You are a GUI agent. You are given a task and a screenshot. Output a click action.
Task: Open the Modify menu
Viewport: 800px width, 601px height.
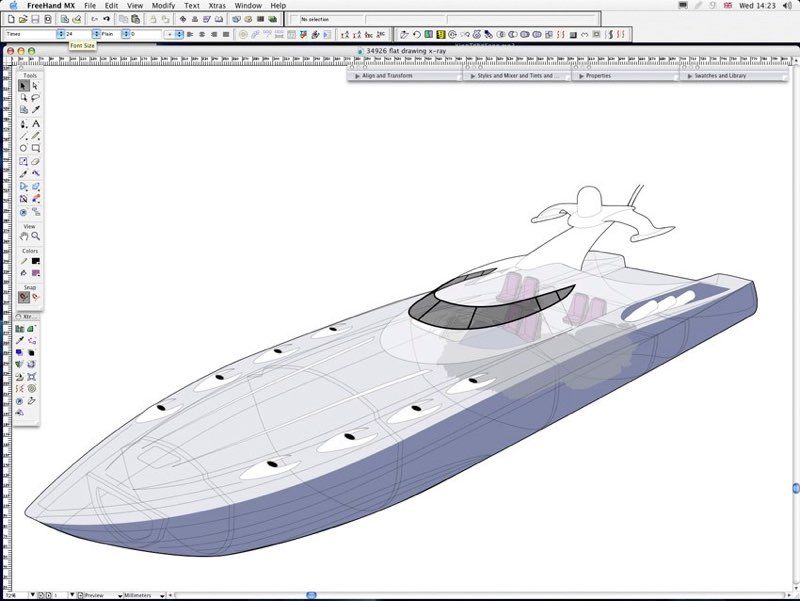(x=163, y=6)
